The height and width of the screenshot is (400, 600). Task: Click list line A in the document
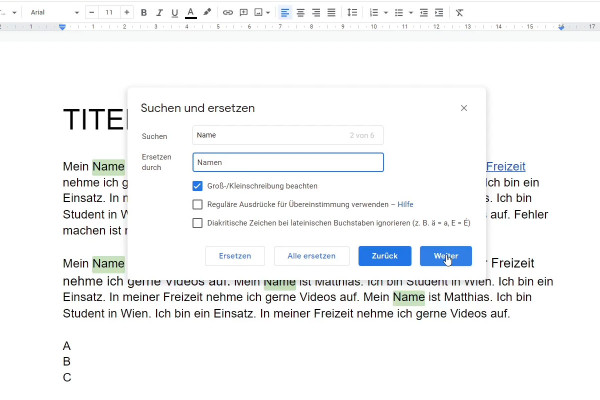coord(67,346)
